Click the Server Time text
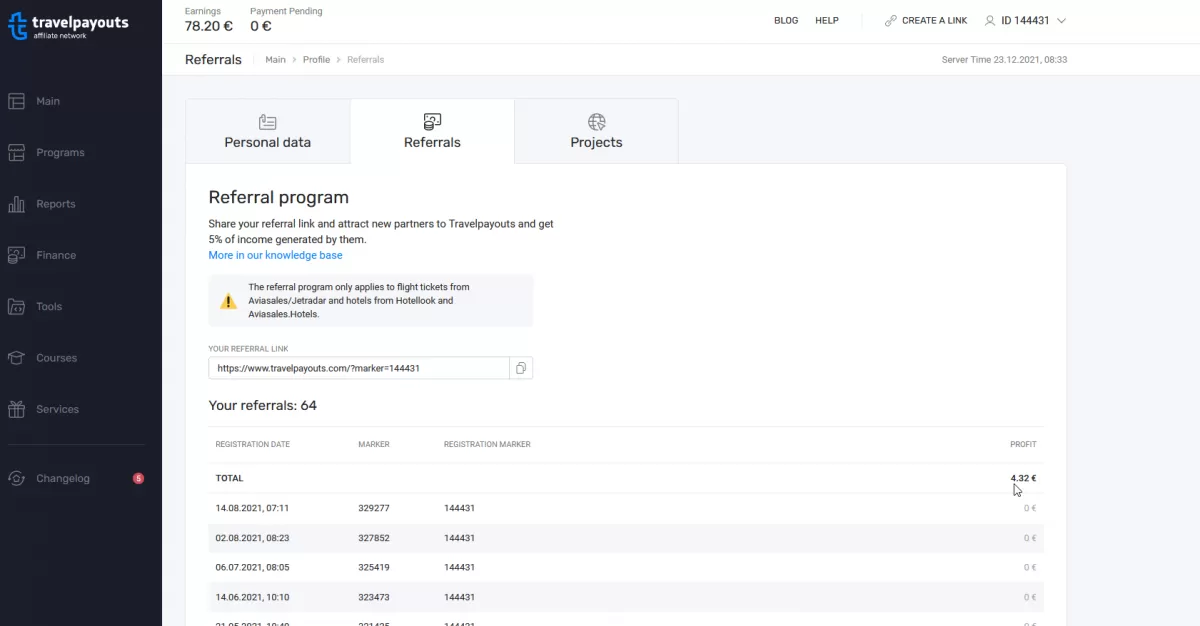This screenshot has height=626, width=1200. [x=1005, y=60]
